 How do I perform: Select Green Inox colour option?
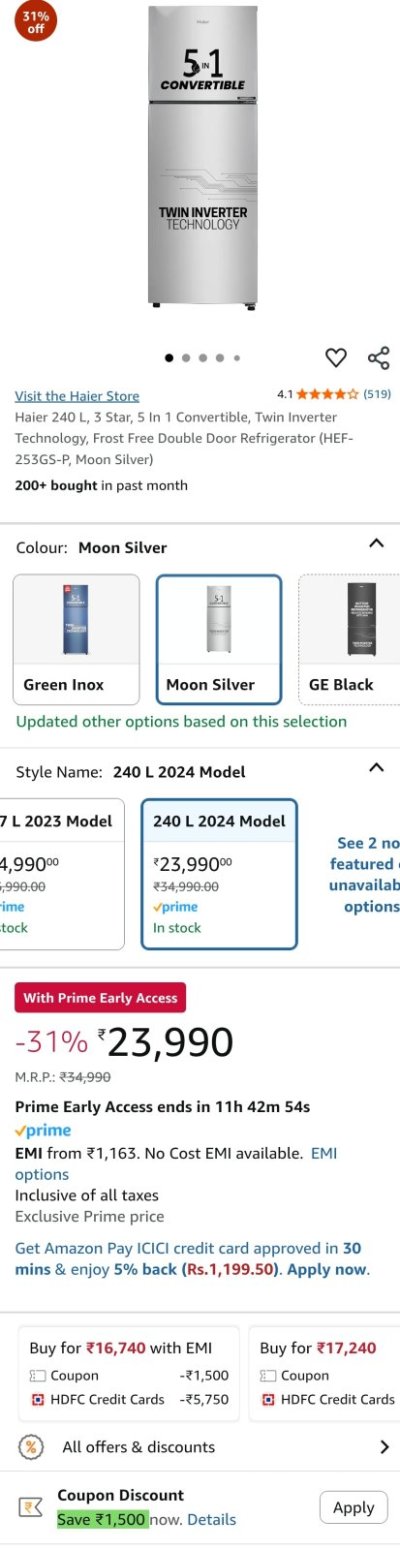pos(76,639)
